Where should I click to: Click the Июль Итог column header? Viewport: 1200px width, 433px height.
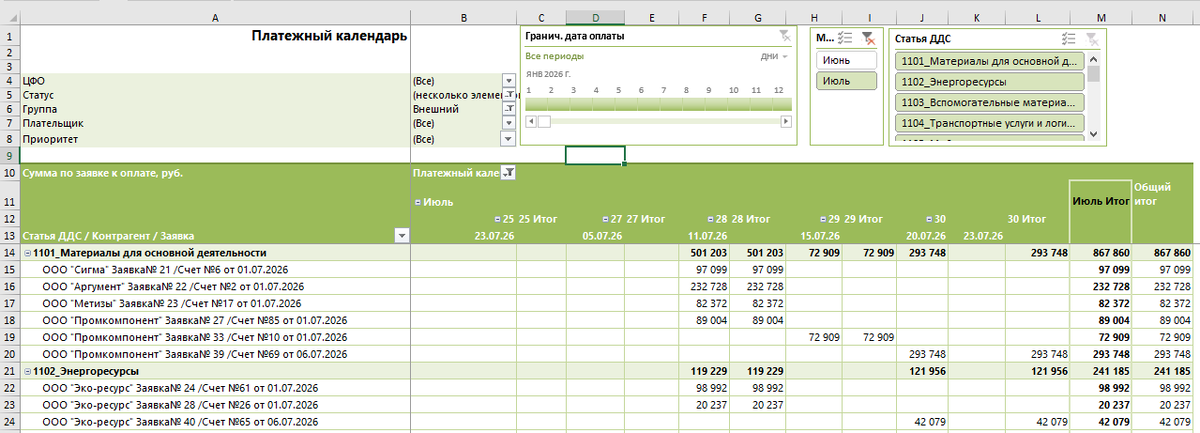click(x=1101, y=201)
